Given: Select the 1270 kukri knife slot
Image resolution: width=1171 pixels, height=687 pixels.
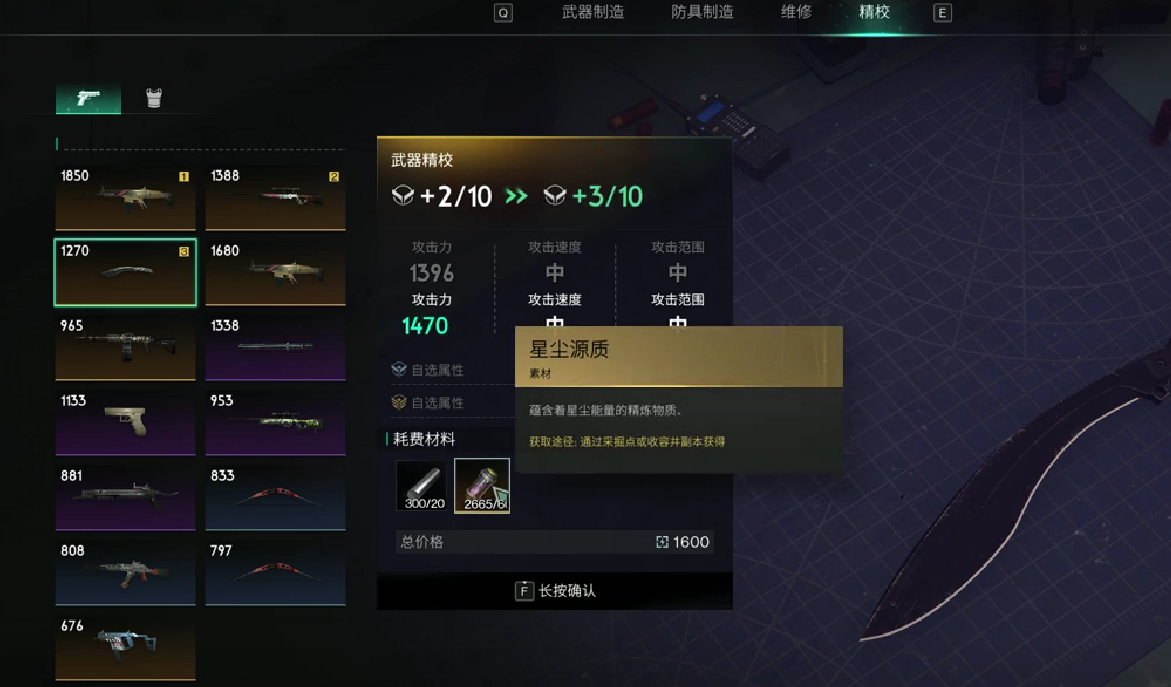Looking at the screenshot, I should [x=125, y=273].
